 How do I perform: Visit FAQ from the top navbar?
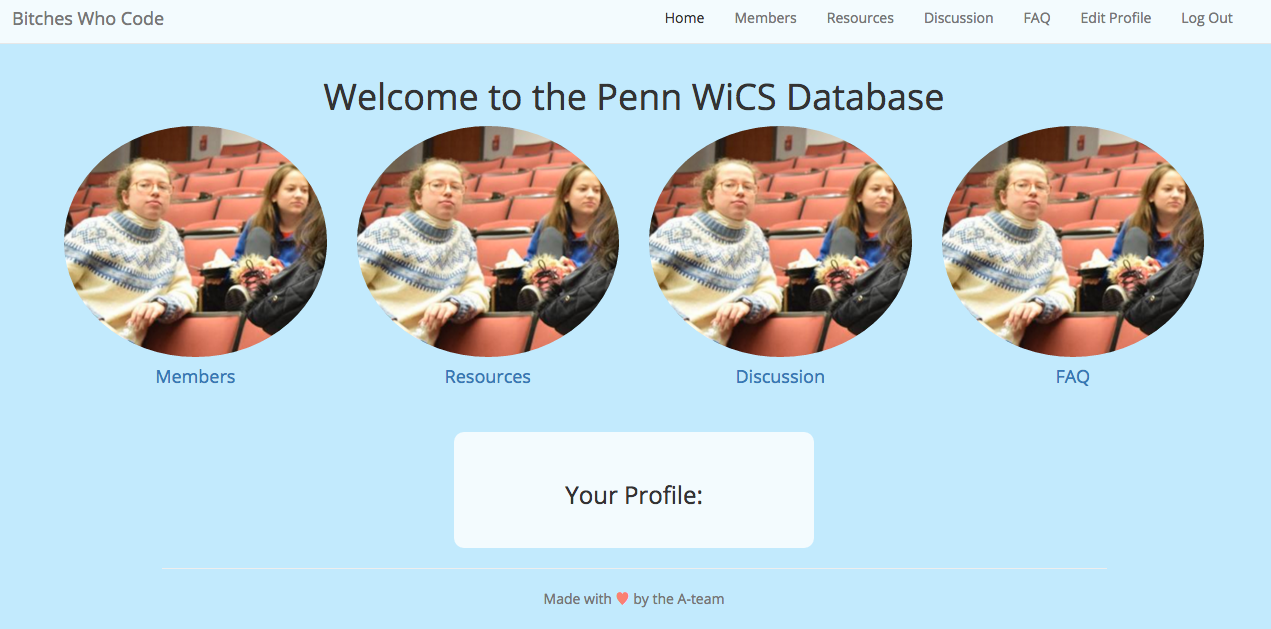tap(1037, 18)
